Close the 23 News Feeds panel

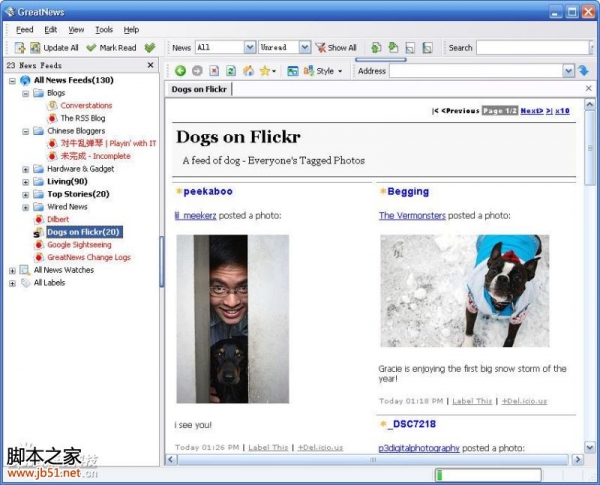coord(150,65)
